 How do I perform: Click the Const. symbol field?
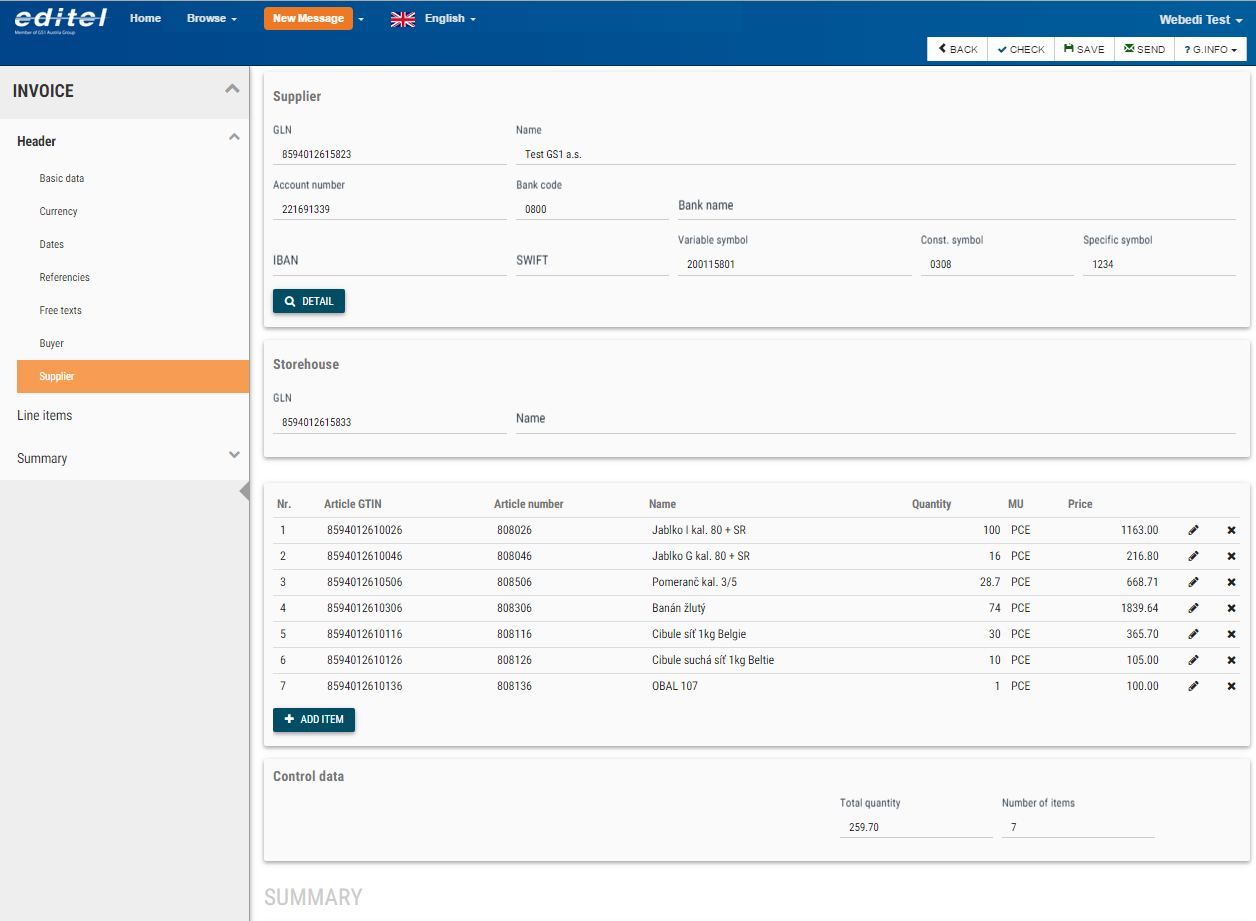tap(997, 264)
